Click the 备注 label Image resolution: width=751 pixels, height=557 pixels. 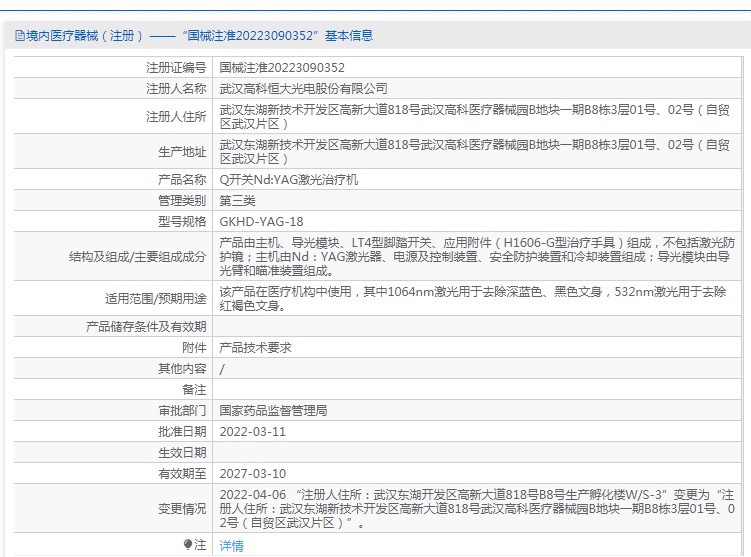coord(194,390)
